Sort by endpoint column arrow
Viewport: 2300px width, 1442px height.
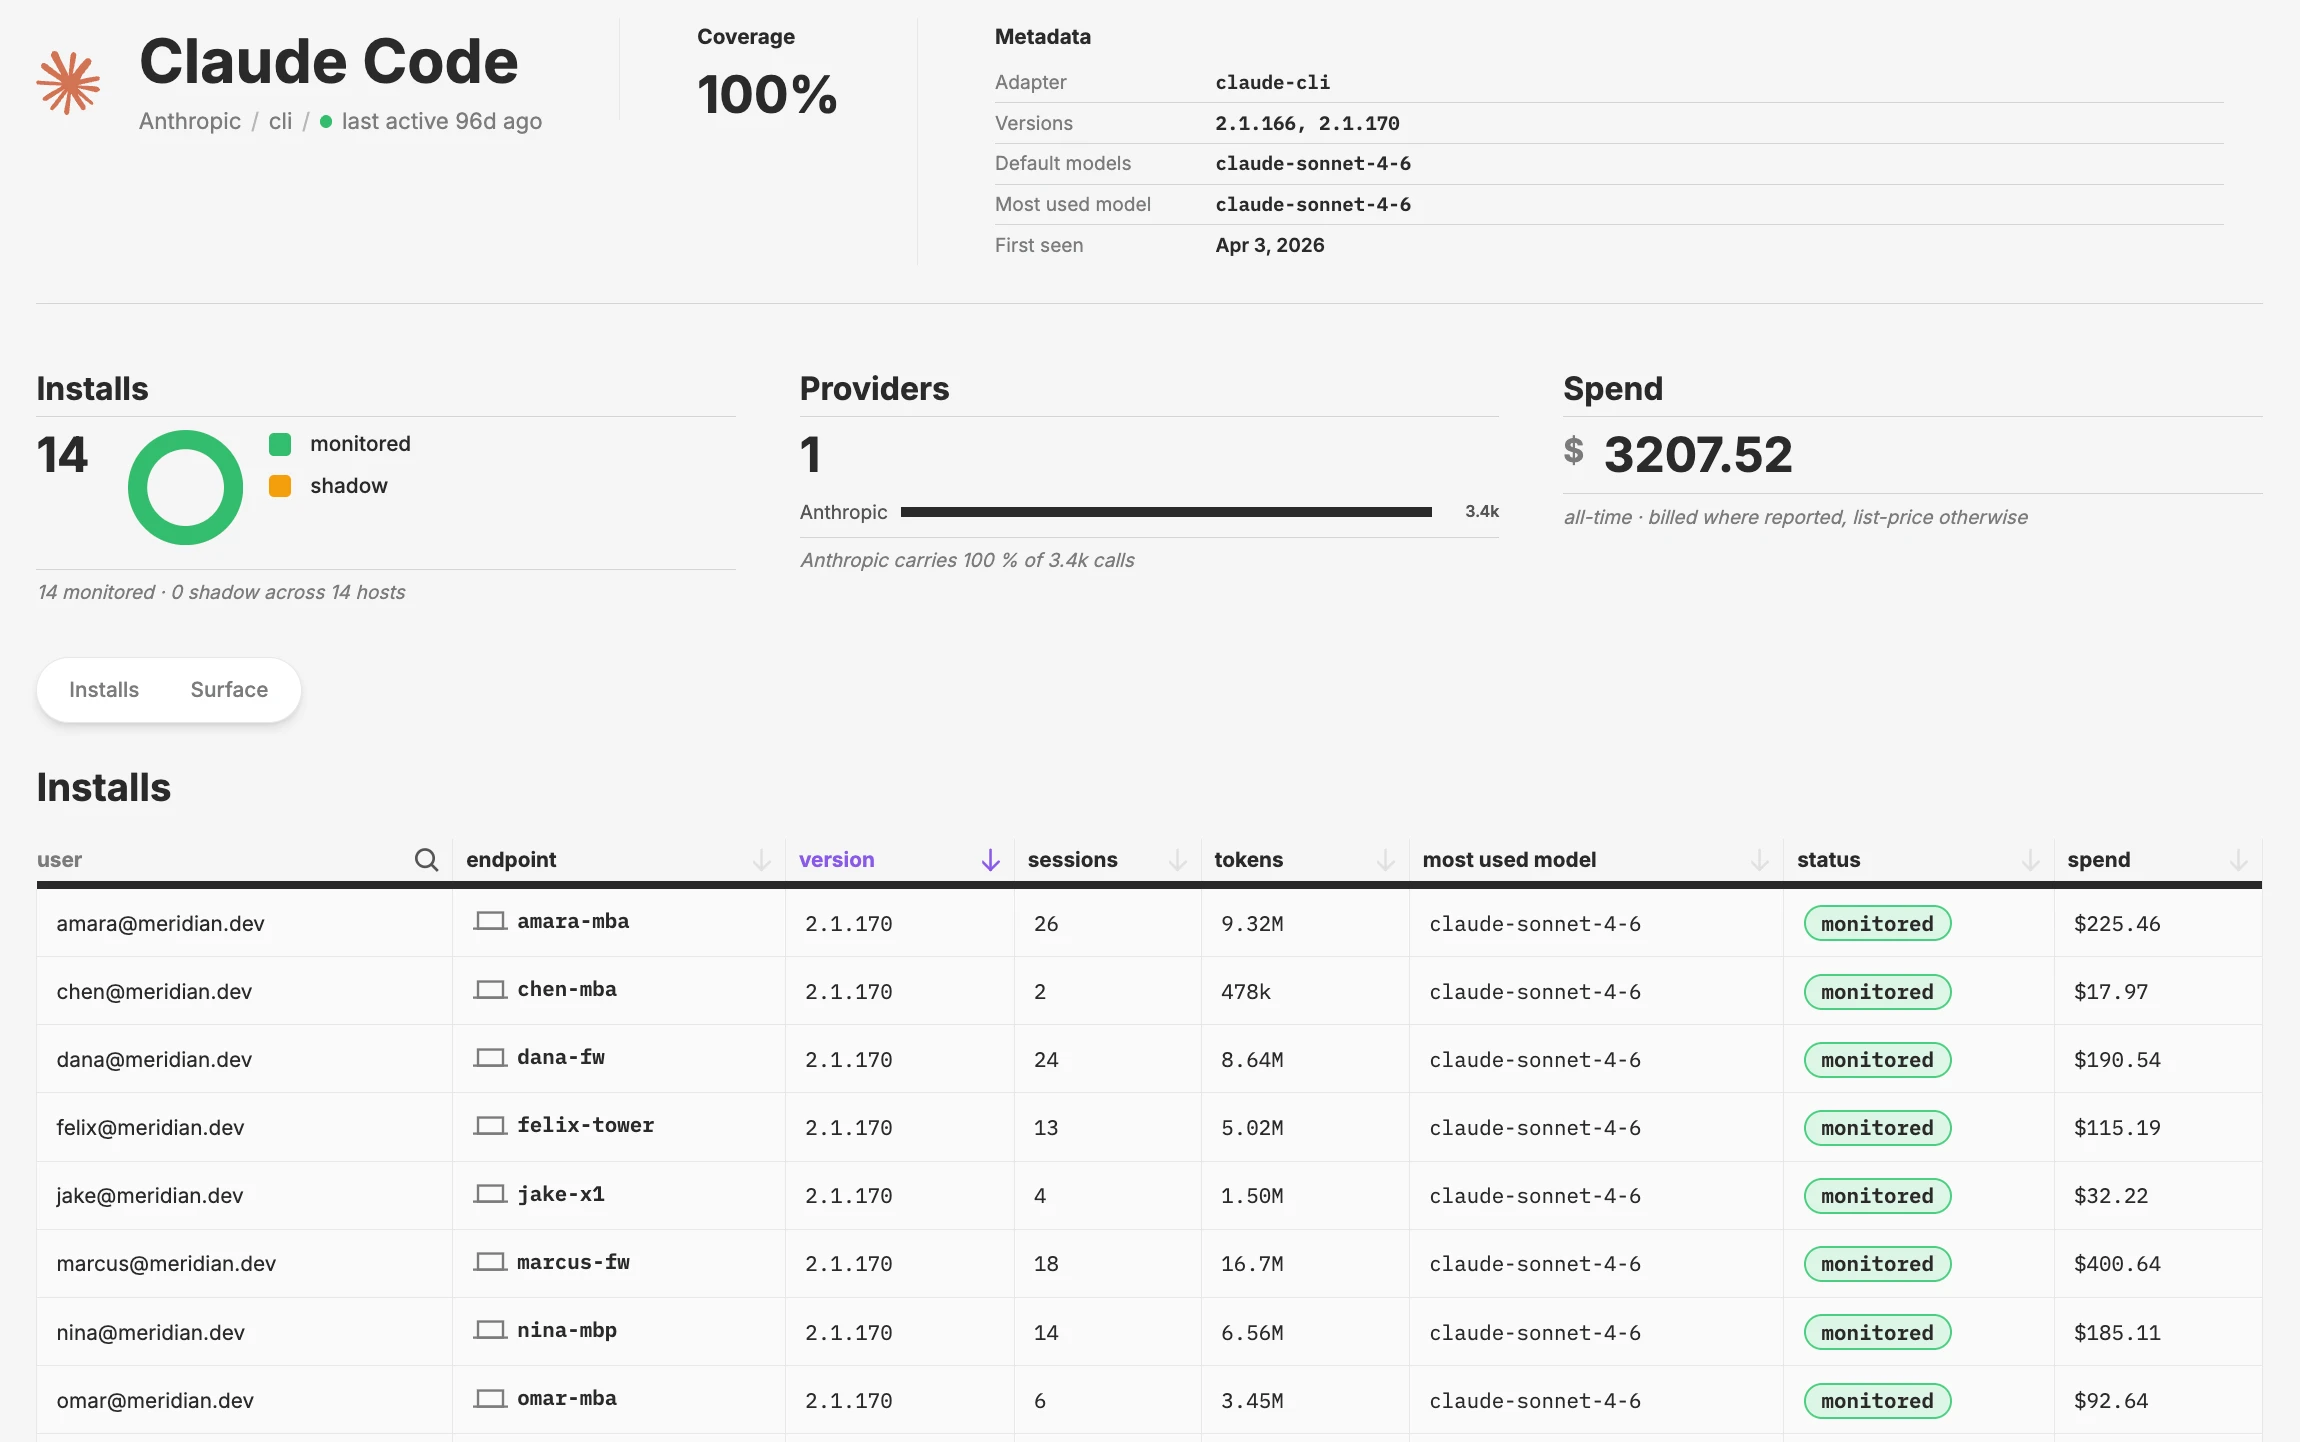[762, 860]
